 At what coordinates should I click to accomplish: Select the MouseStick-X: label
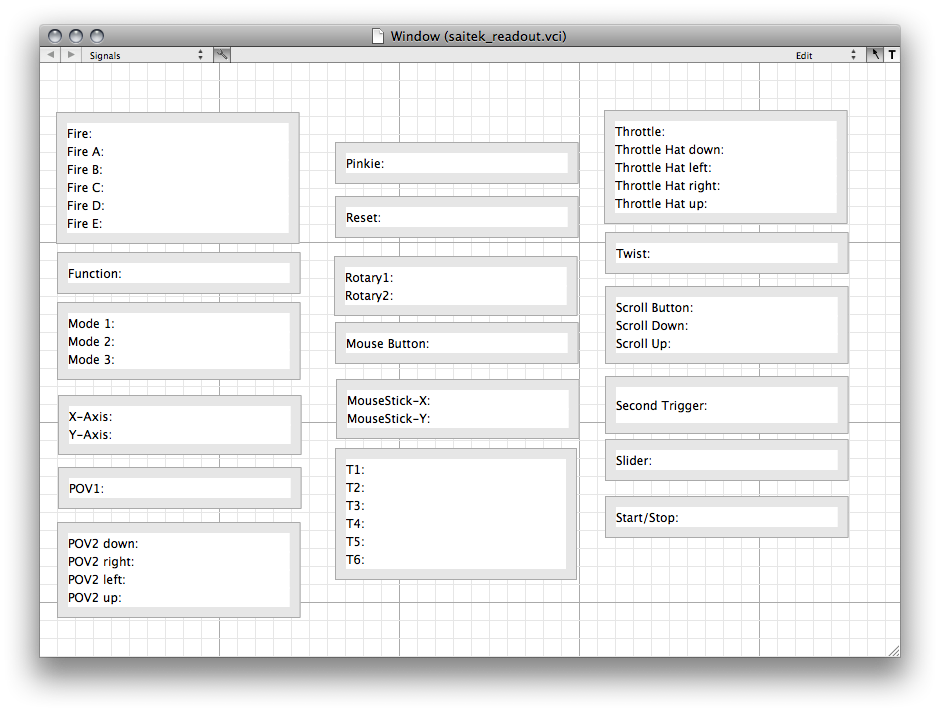[388, 400]
